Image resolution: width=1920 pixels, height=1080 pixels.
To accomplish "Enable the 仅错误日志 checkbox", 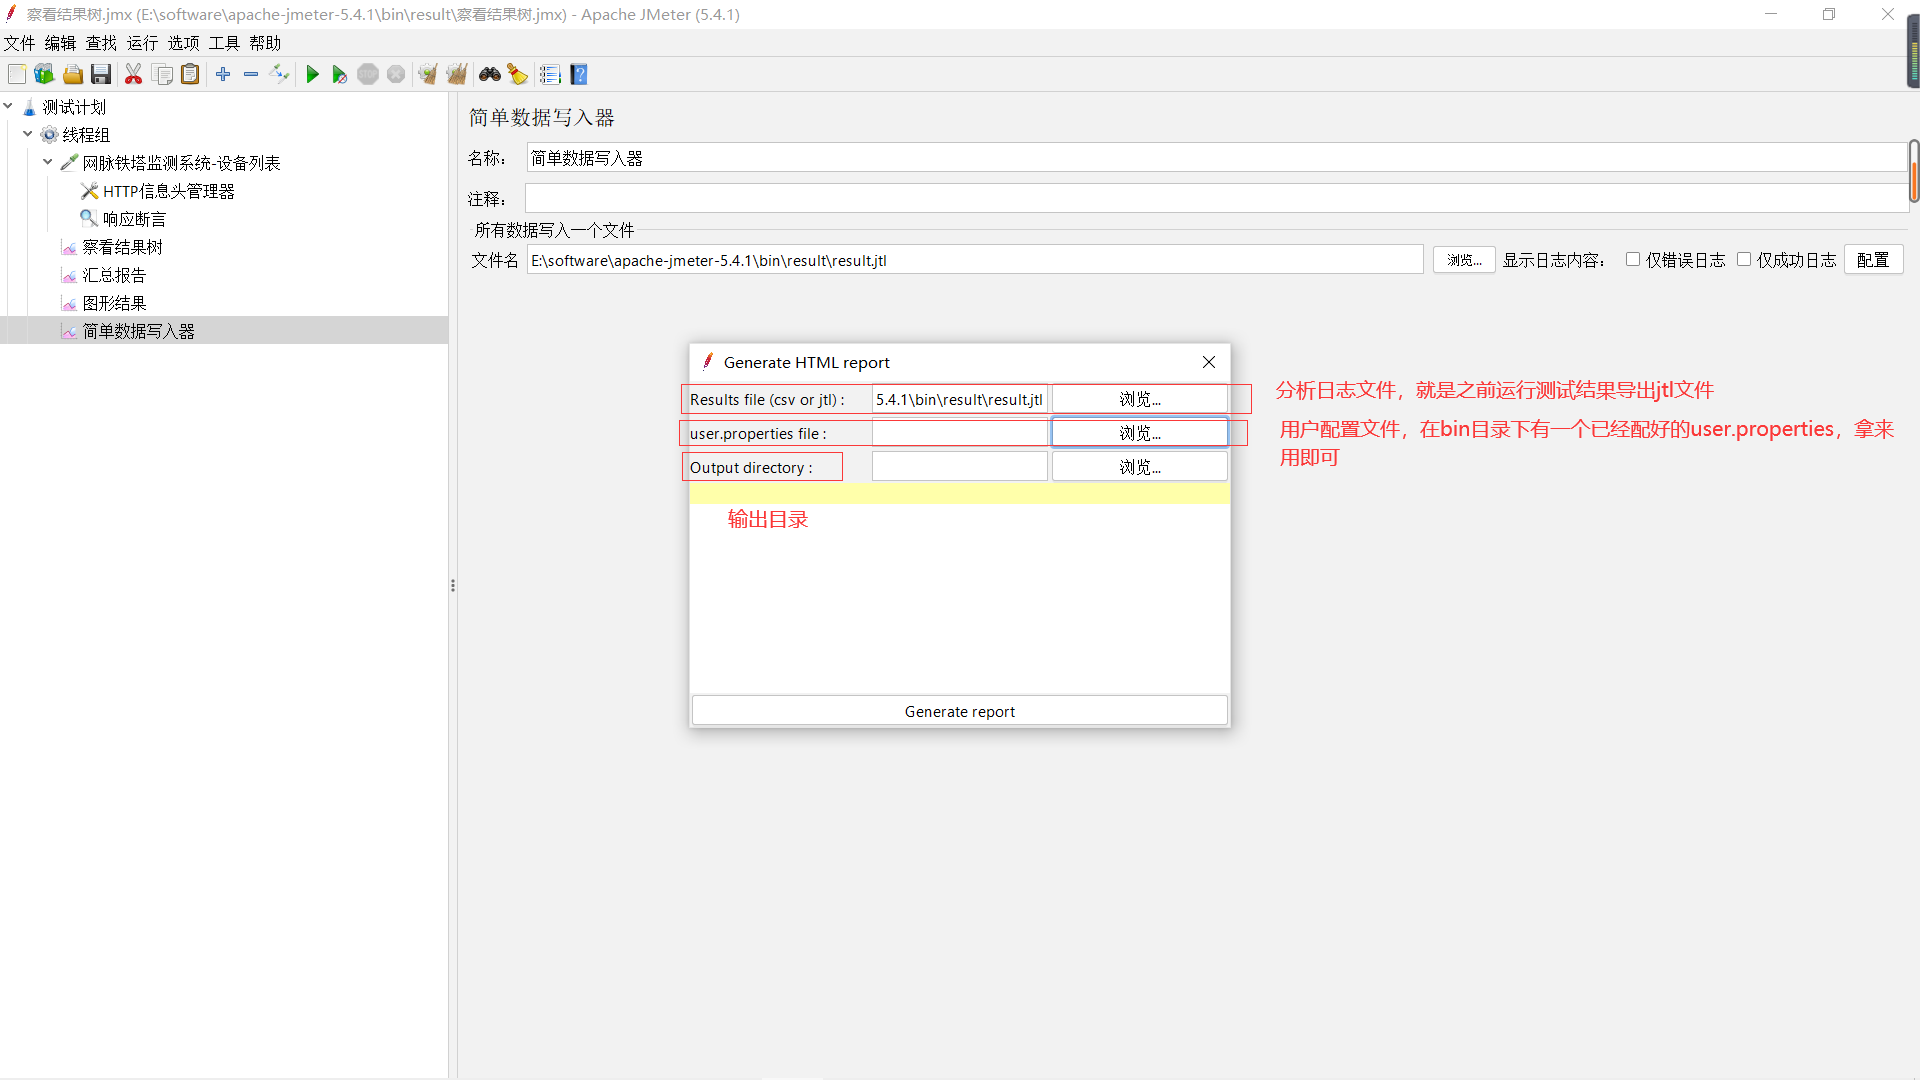I will click(x=1633, y=260).
